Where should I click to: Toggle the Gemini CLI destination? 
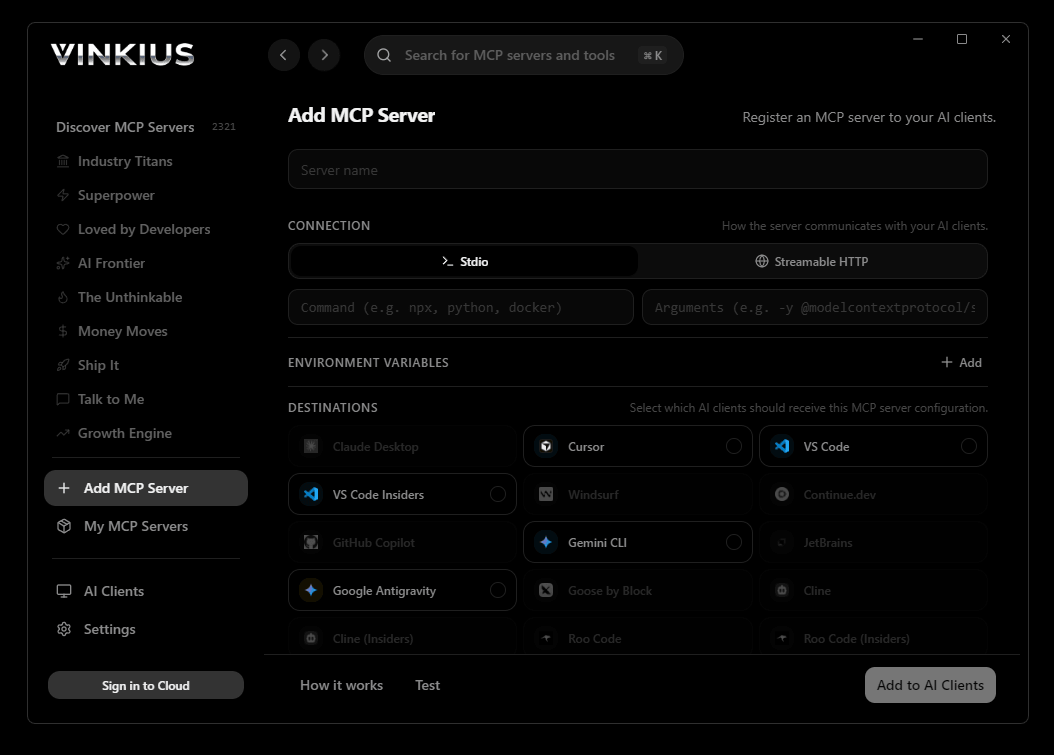pos(734,542)
